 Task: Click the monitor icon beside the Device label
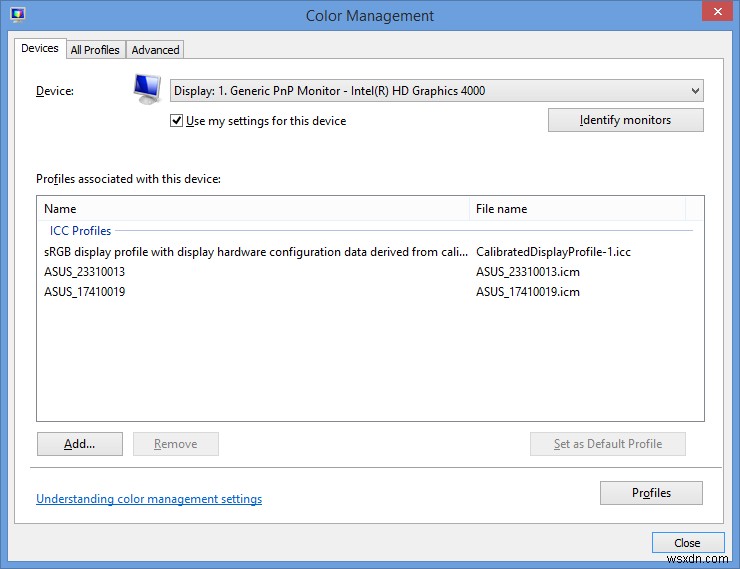(147, 89)
